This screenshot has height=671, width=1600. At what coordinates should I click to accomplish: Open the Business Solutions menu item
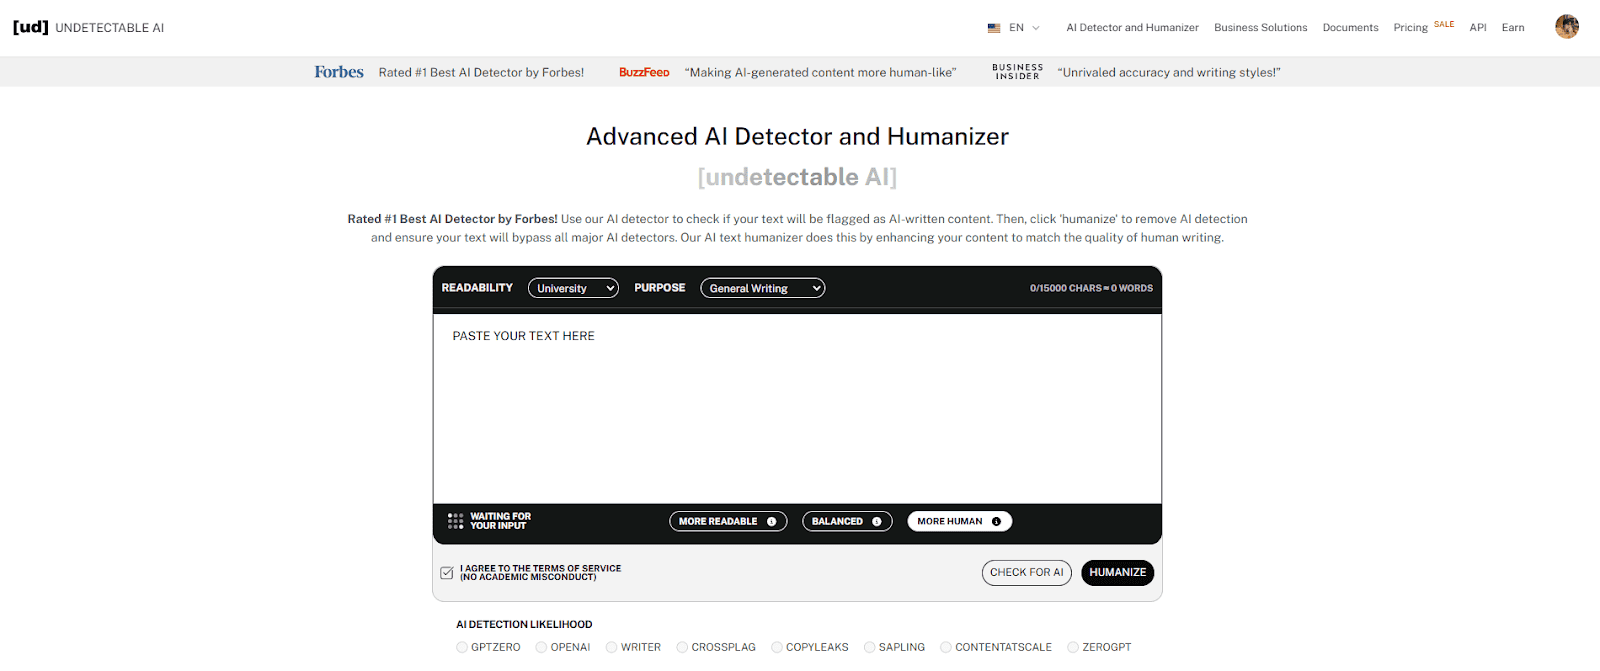(1260, 28)
